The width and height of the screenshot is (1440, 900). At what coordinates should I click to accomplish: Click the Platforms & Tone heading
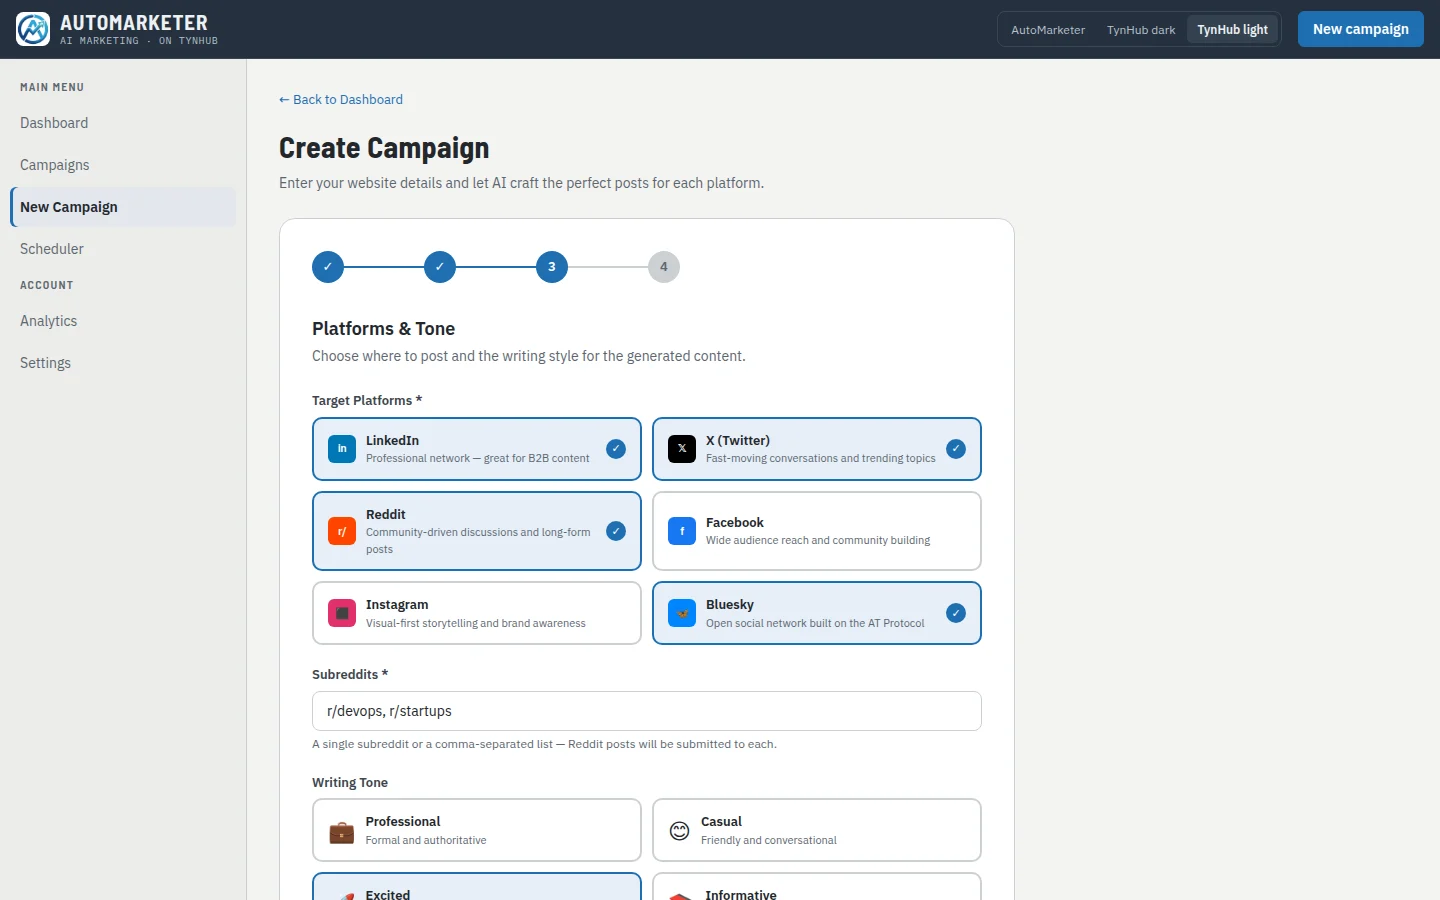point(383,329)
